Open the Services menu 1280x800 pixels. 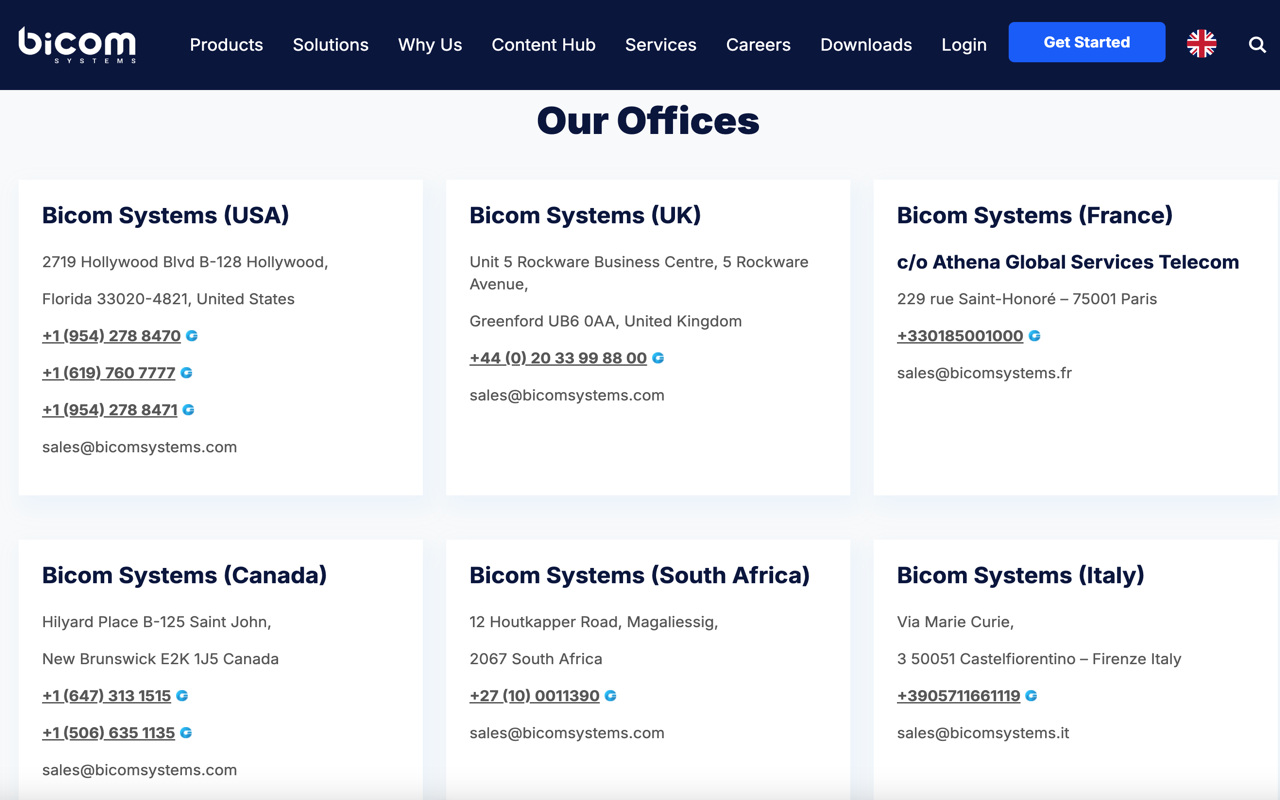point(660,45)
